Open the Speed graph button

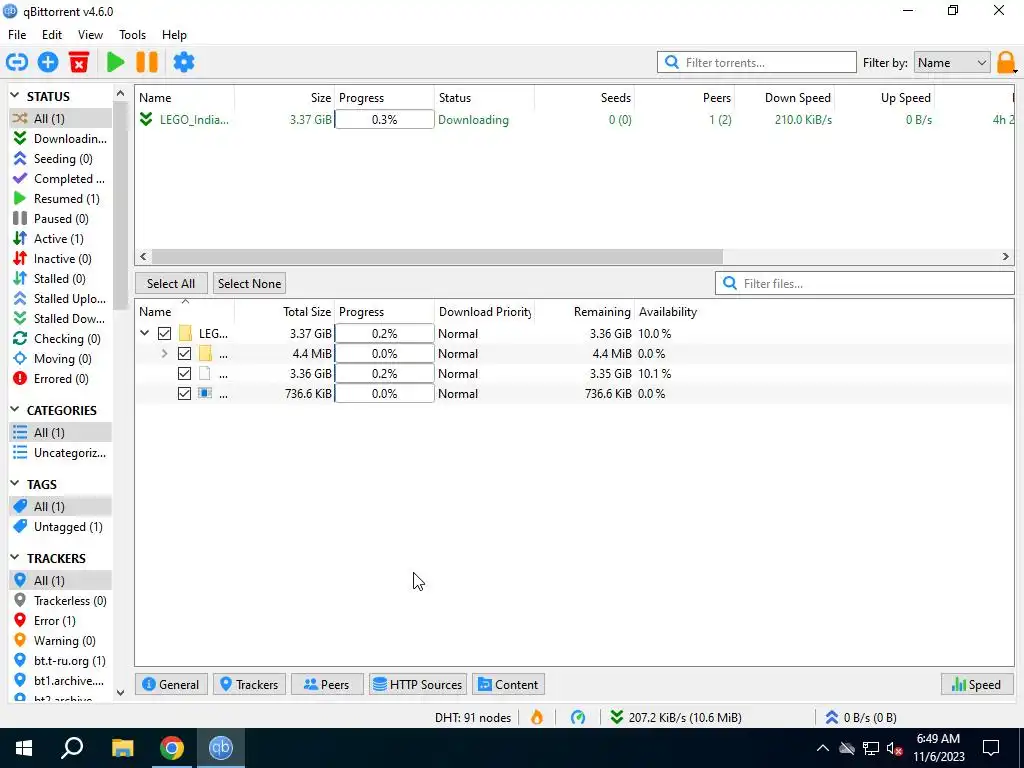tap(977, 684)
